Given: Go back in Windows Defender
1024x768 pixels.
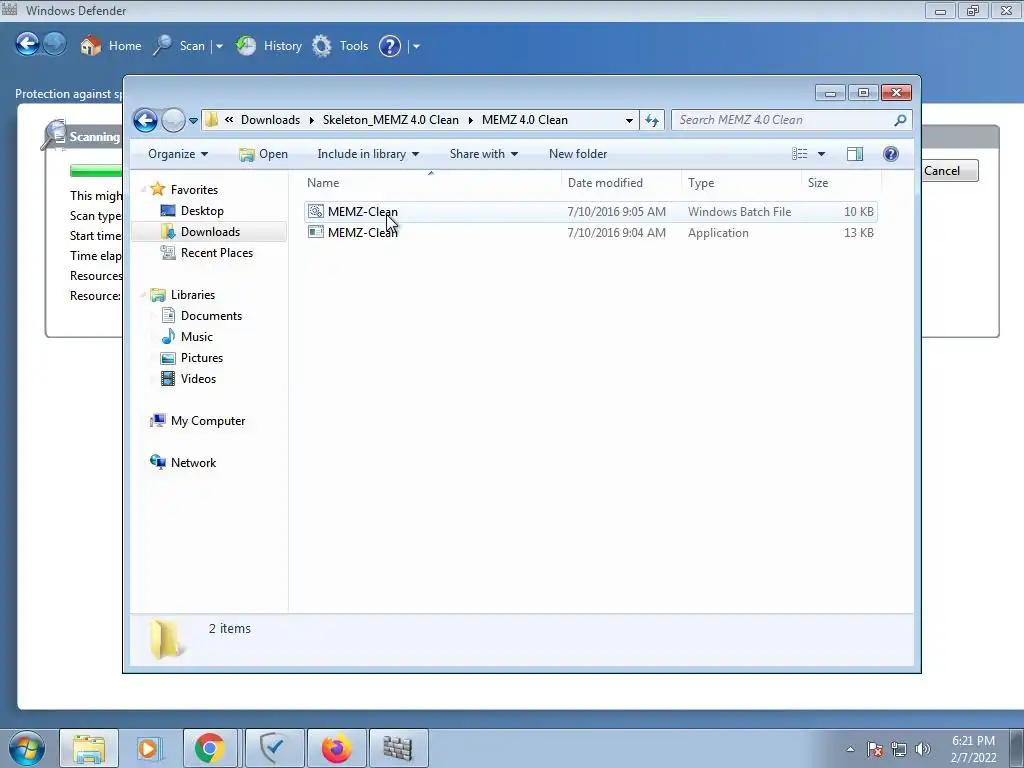Looking at the screenshot, I should [27, 44].
